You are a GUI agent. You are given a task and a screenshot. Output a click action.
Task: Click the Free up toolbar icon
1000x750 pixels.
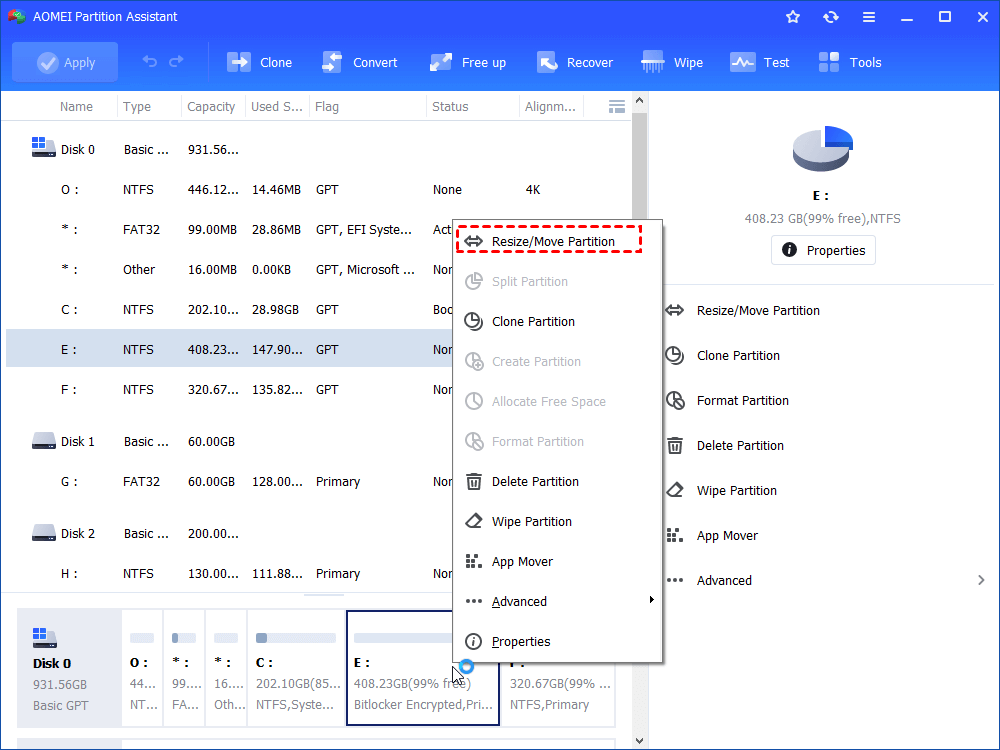(441, 62)
